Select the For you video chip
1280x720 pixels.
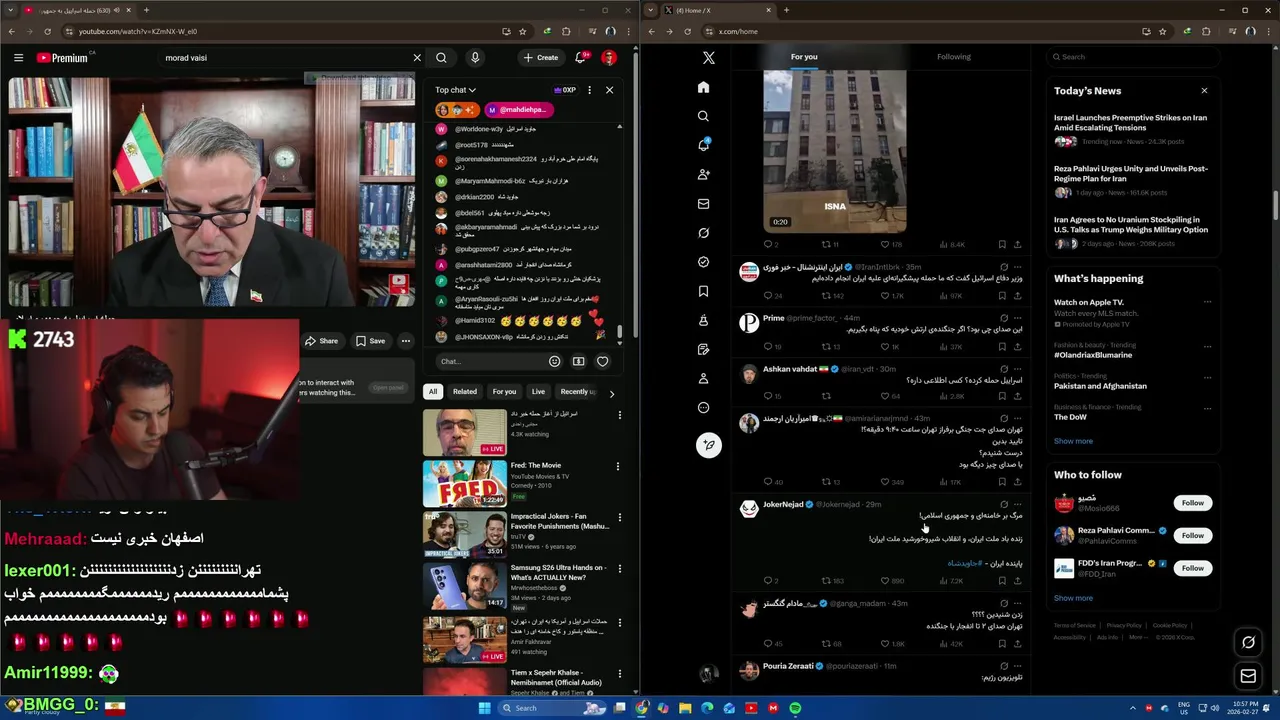click(x=504, y=392)
